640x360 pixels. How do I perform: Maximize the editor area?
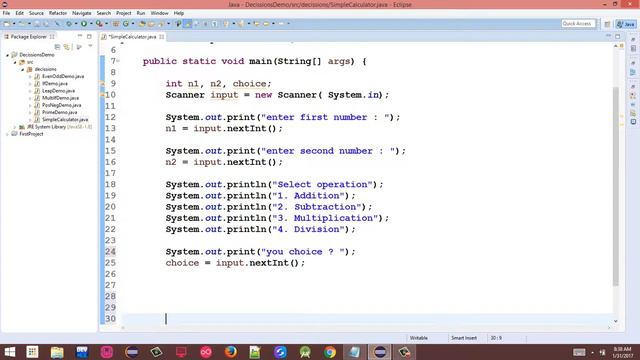pyautogui.click(x=618, y=36)
